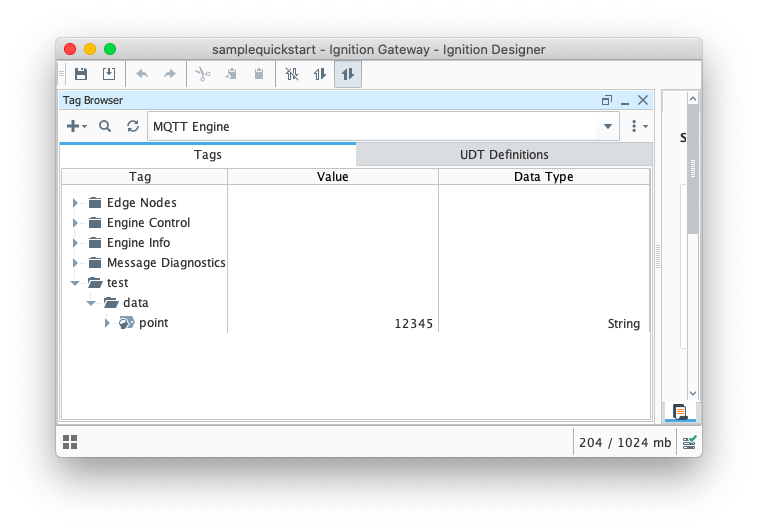Click the document panel icon at bottom right
The height and width of the screenshot is (531, 758).
coord(680,412)
